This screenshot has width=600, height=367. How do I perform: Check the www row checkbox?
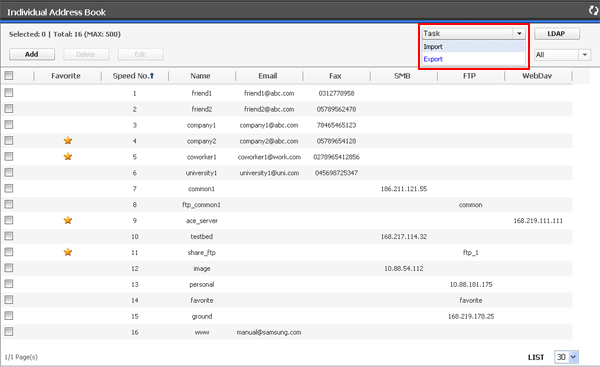click(9, 331)
